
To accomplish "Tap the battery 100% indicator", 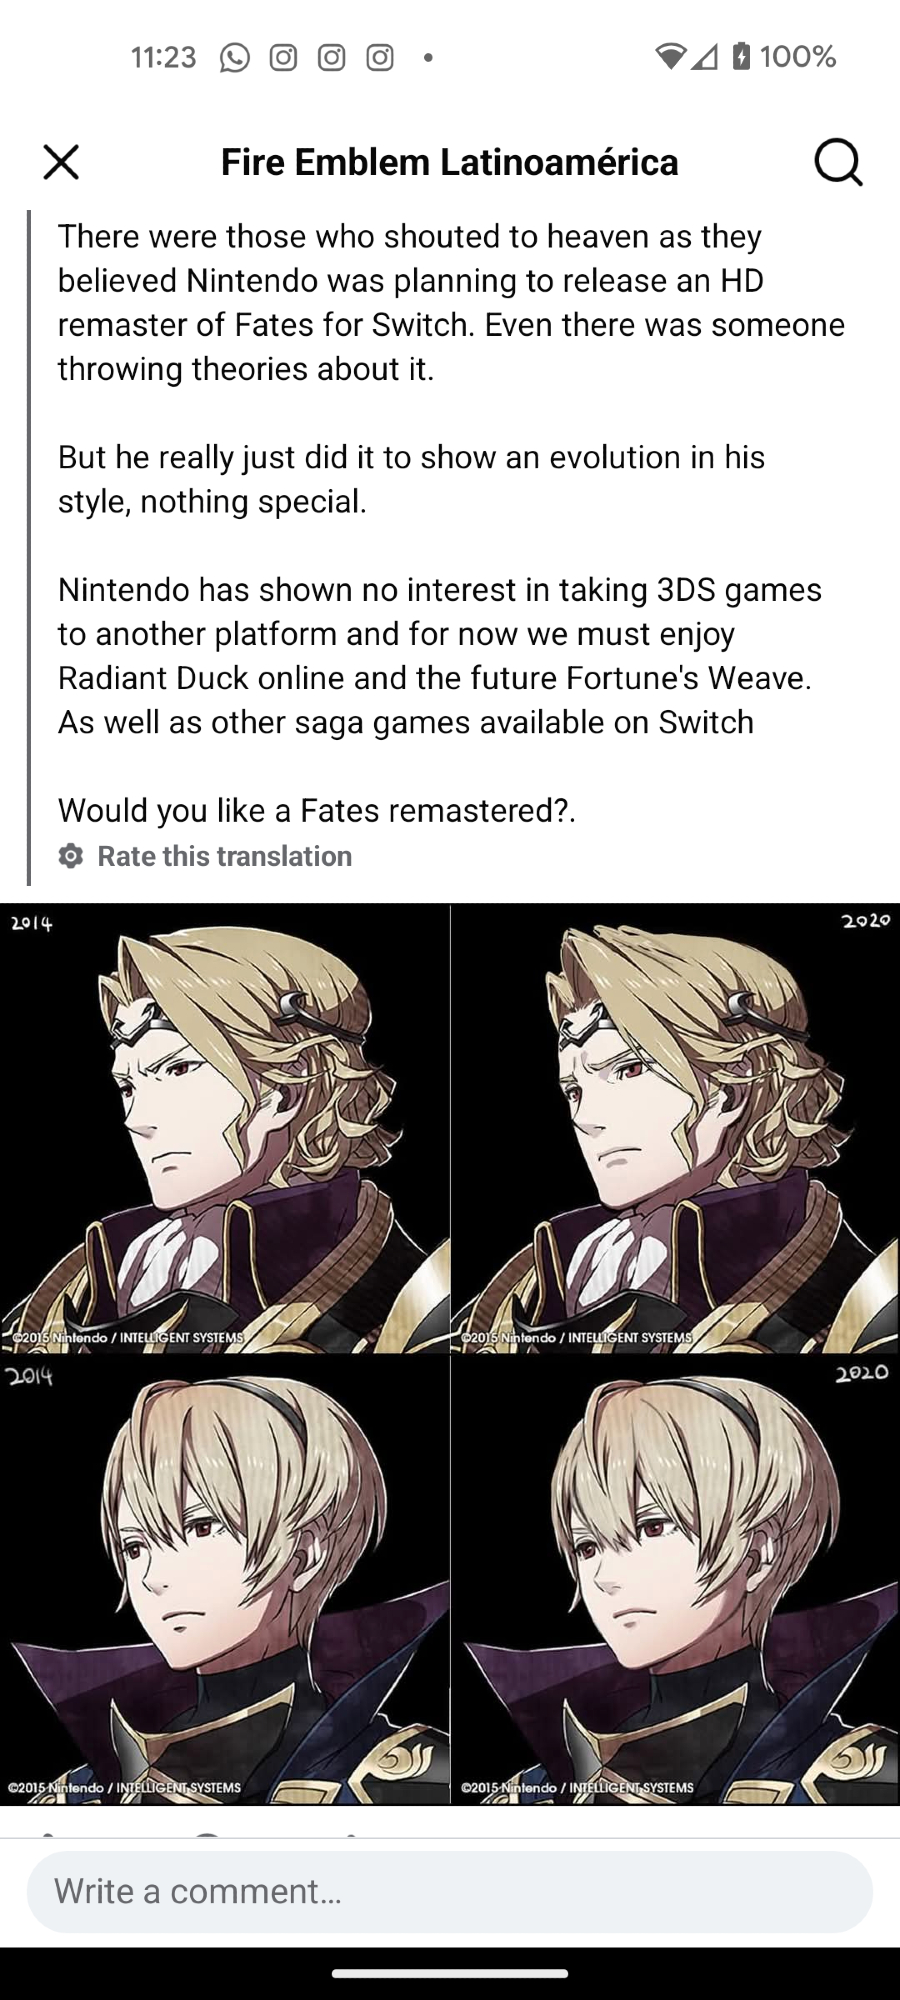I will (785, 56).
